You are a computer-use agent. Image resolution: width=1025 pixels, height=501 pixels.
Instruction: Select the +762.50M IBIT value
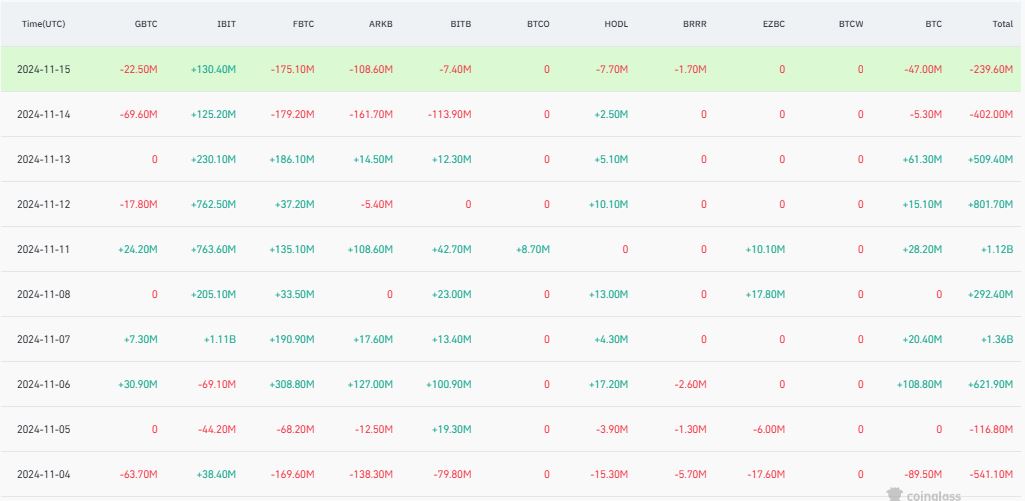tap(213, 204)
